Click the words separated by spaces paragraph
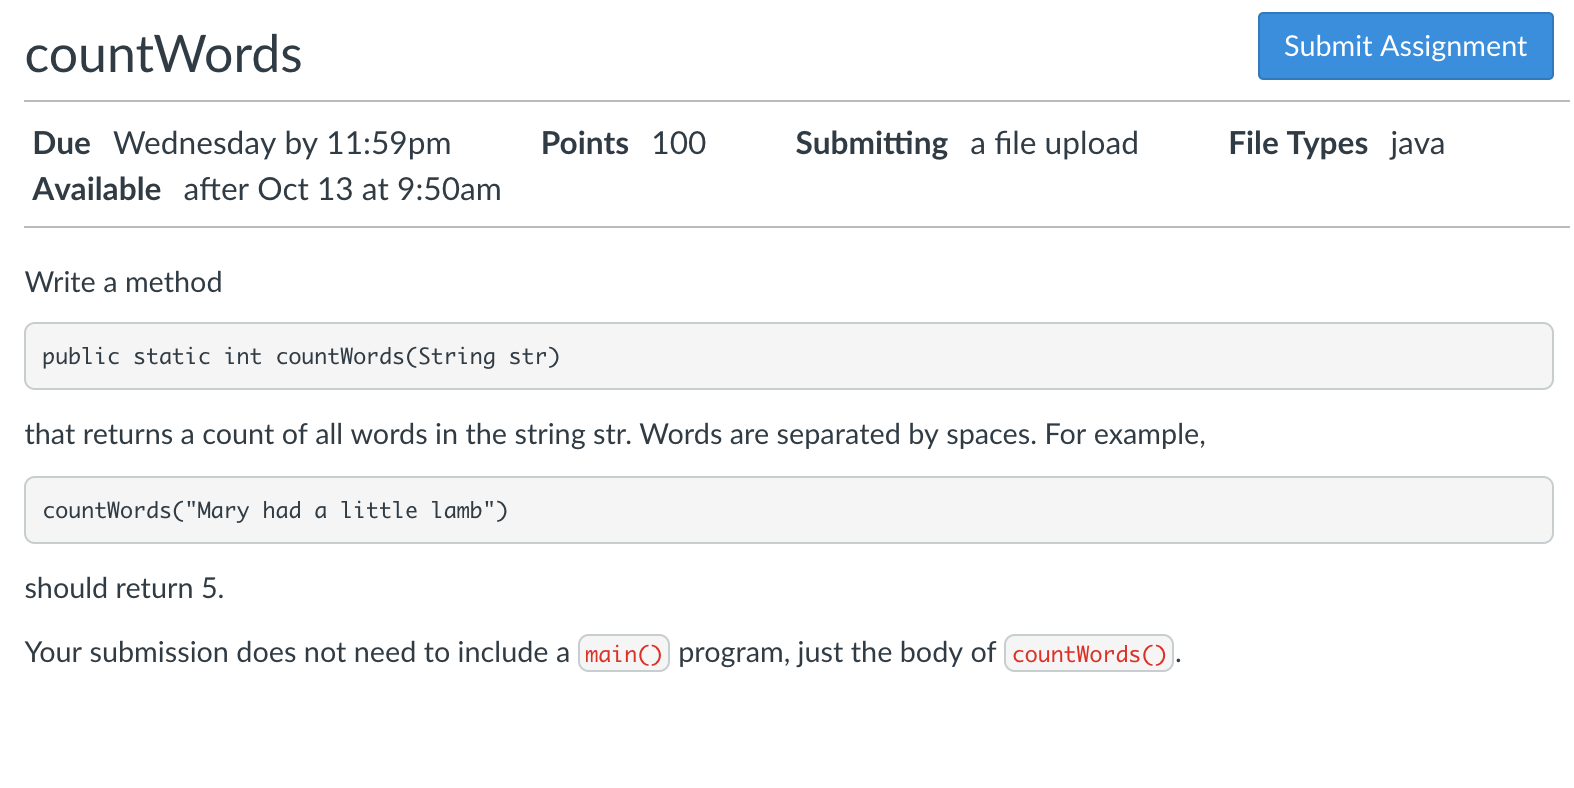 point(615,434)
